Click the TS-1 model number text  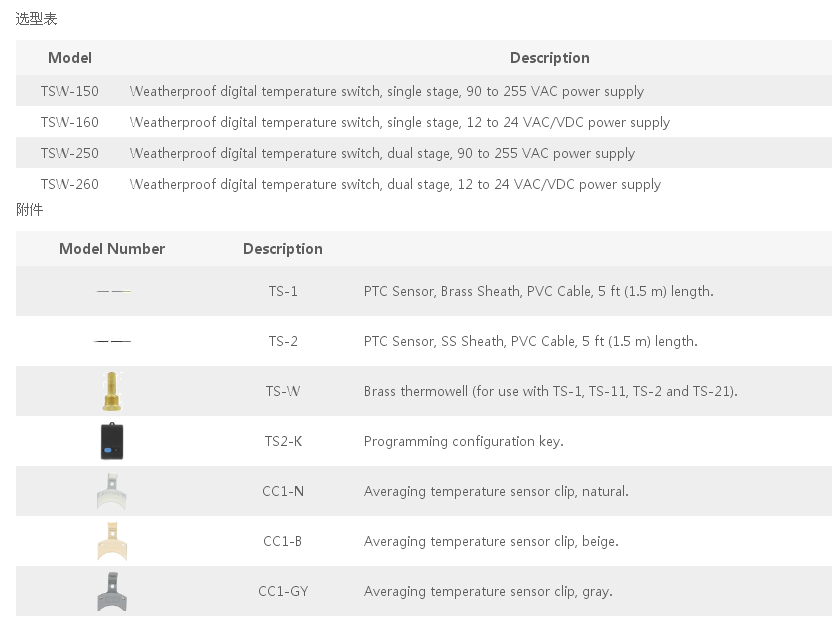(283, 291)
